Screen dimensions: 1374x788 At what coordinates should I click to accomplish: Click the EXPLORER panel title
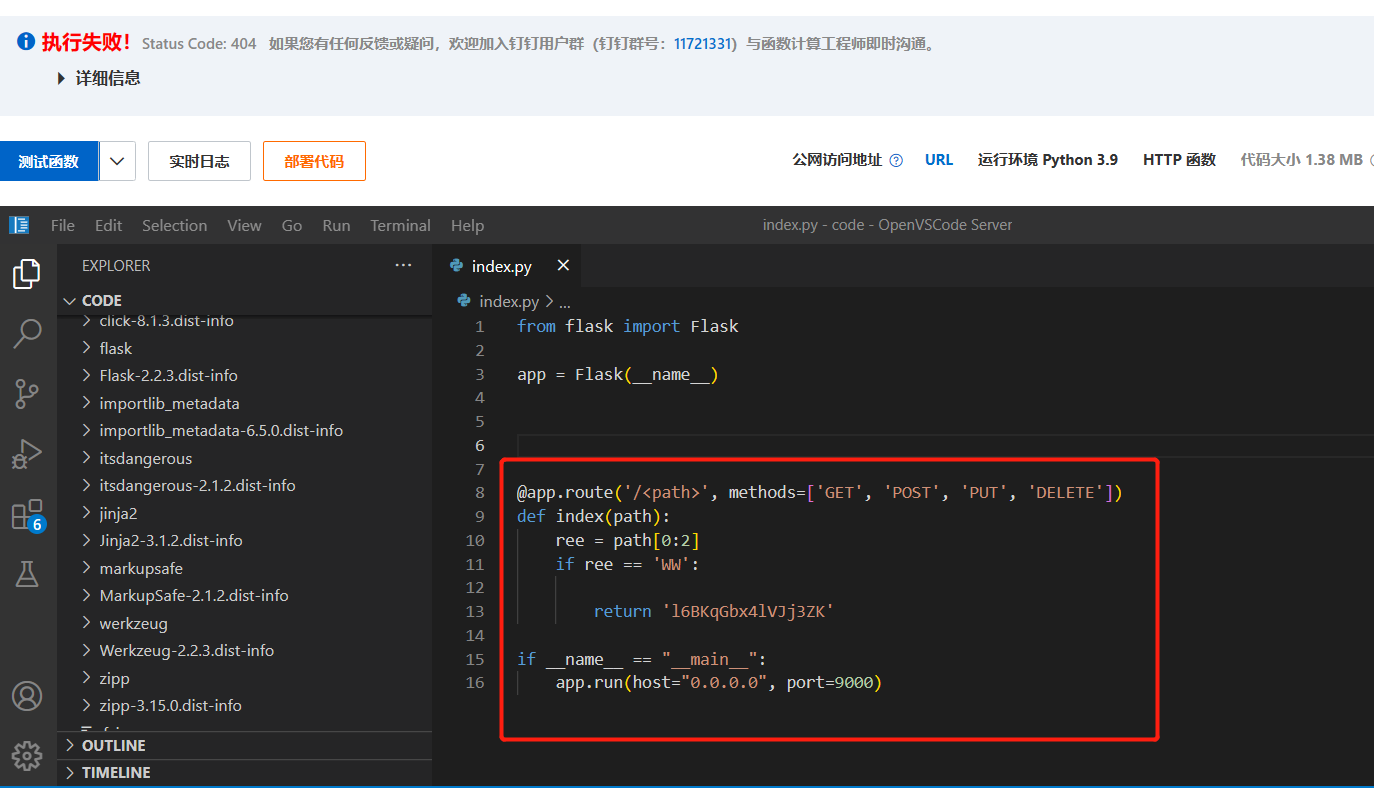[x=116, y=266]
